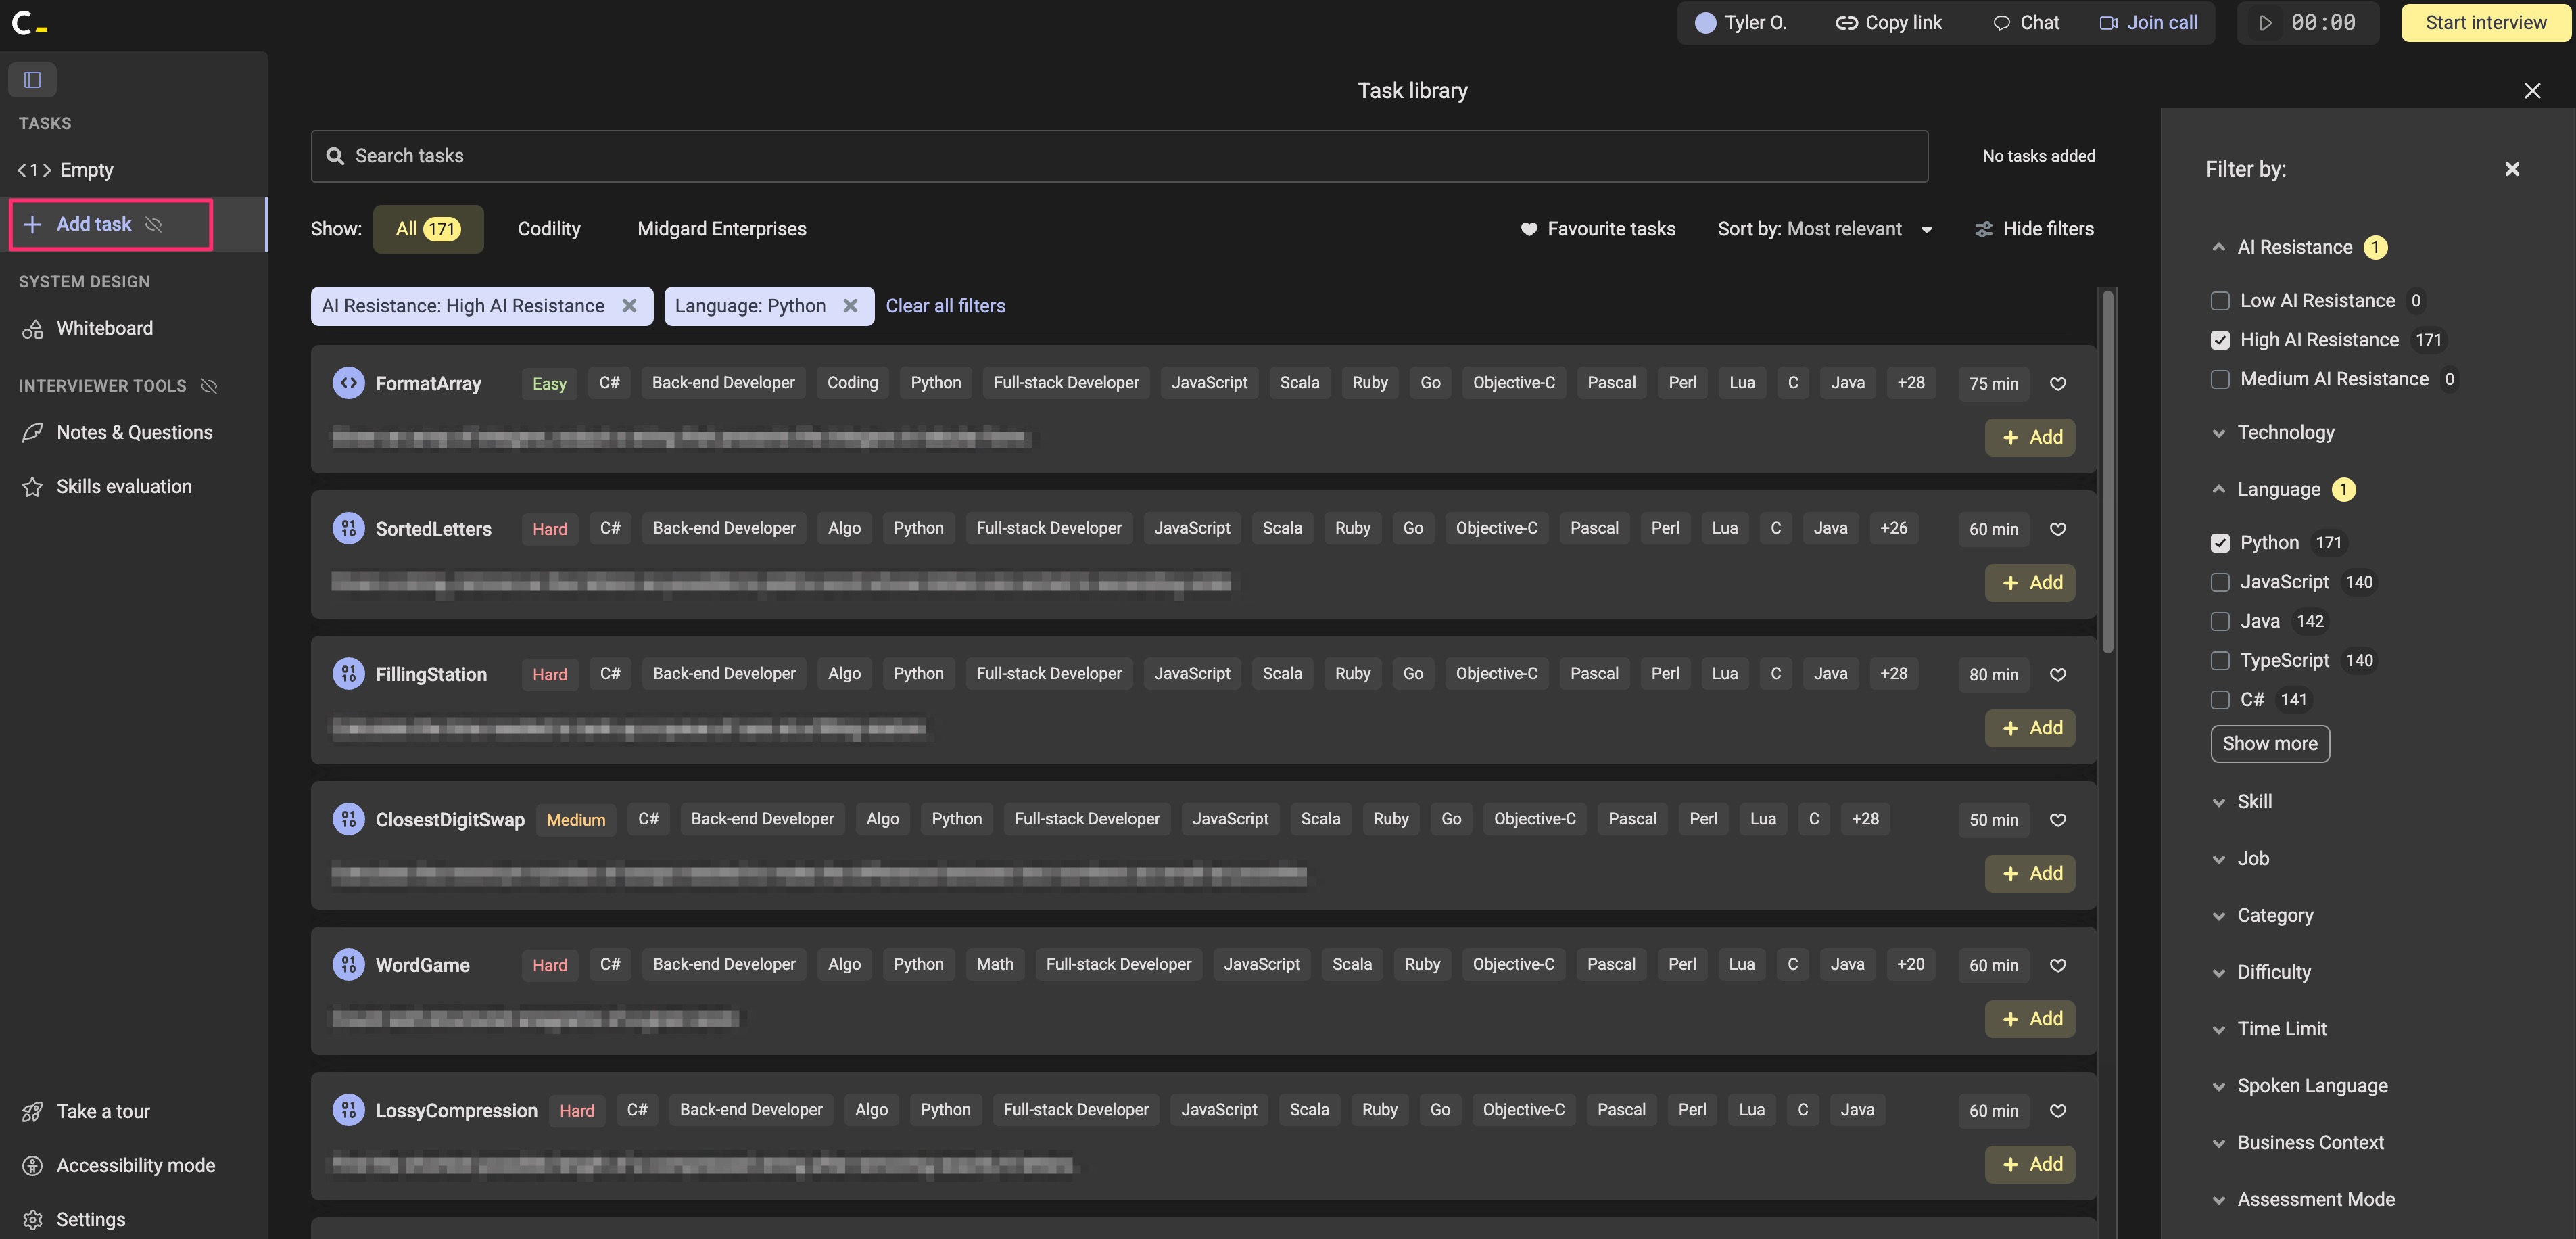The image size is (2576, 1239).
Task: Click the FormatArray coding task icon
Action: 348,383
